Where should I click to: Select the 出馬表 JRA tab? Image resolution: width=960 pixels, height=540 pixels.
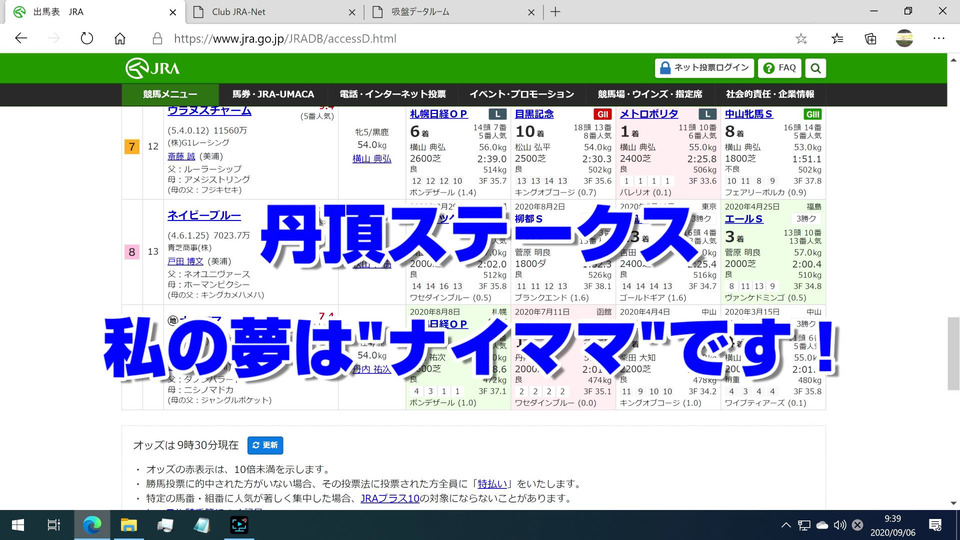(95, 12)
